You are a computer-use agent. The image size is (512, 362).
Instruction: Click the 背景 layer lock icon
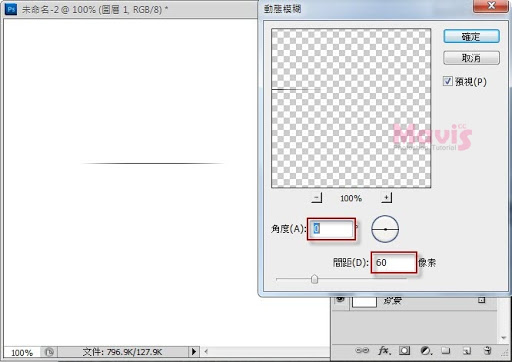click(x=481, y=300)
